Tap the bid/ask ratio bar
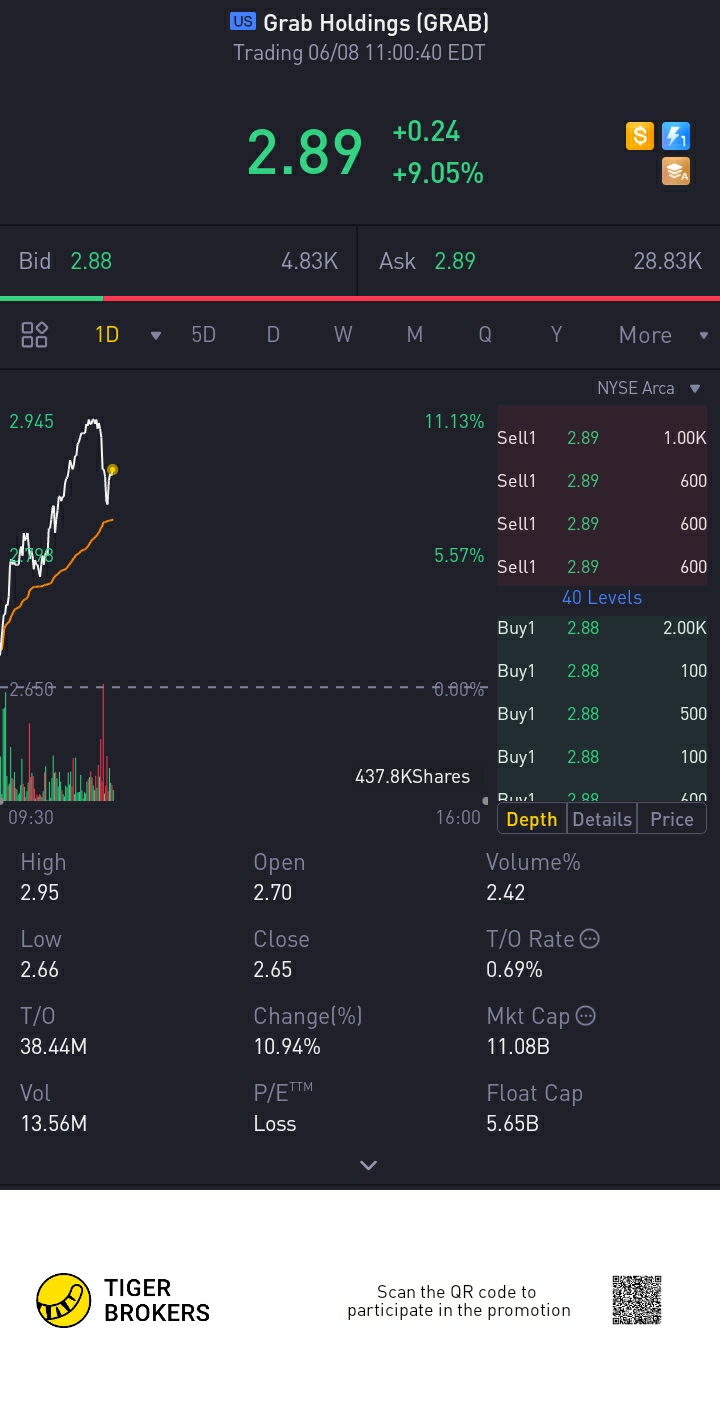 coord(360,298)
